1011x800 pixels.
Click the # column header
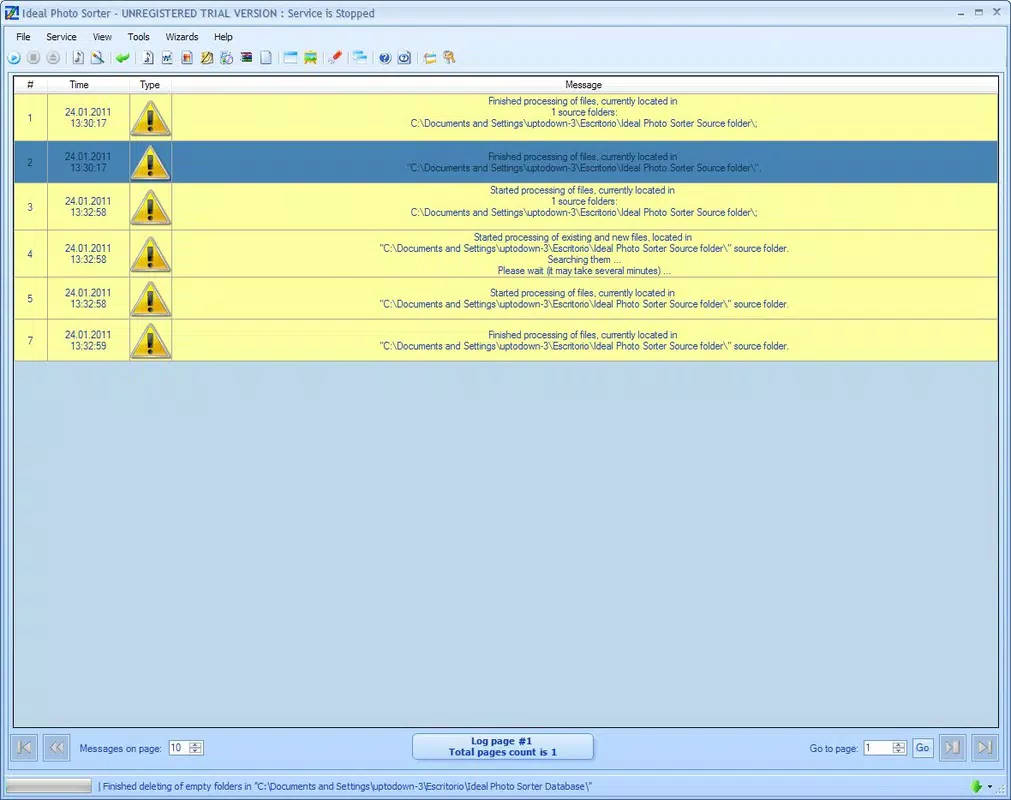click(30, 84)
